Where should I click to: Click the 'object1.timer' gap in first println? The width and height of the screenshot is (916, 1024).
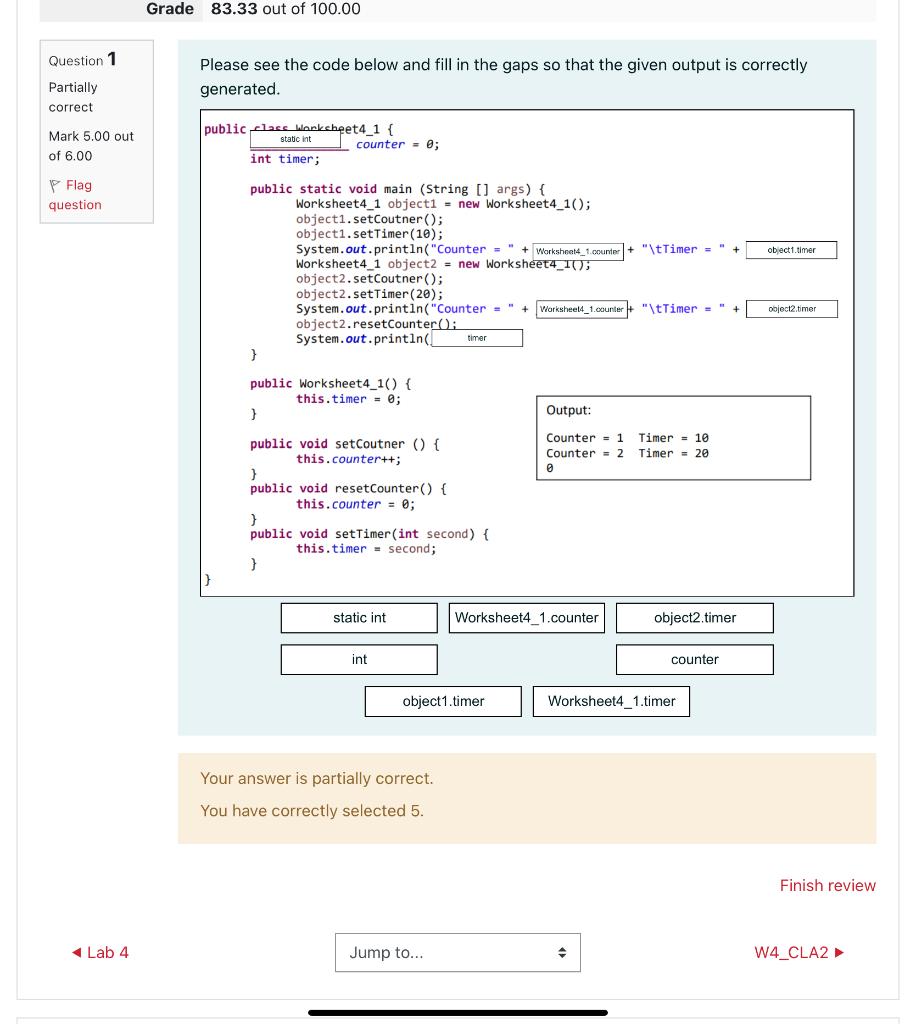pyautogui.click(x=791, y=250)
